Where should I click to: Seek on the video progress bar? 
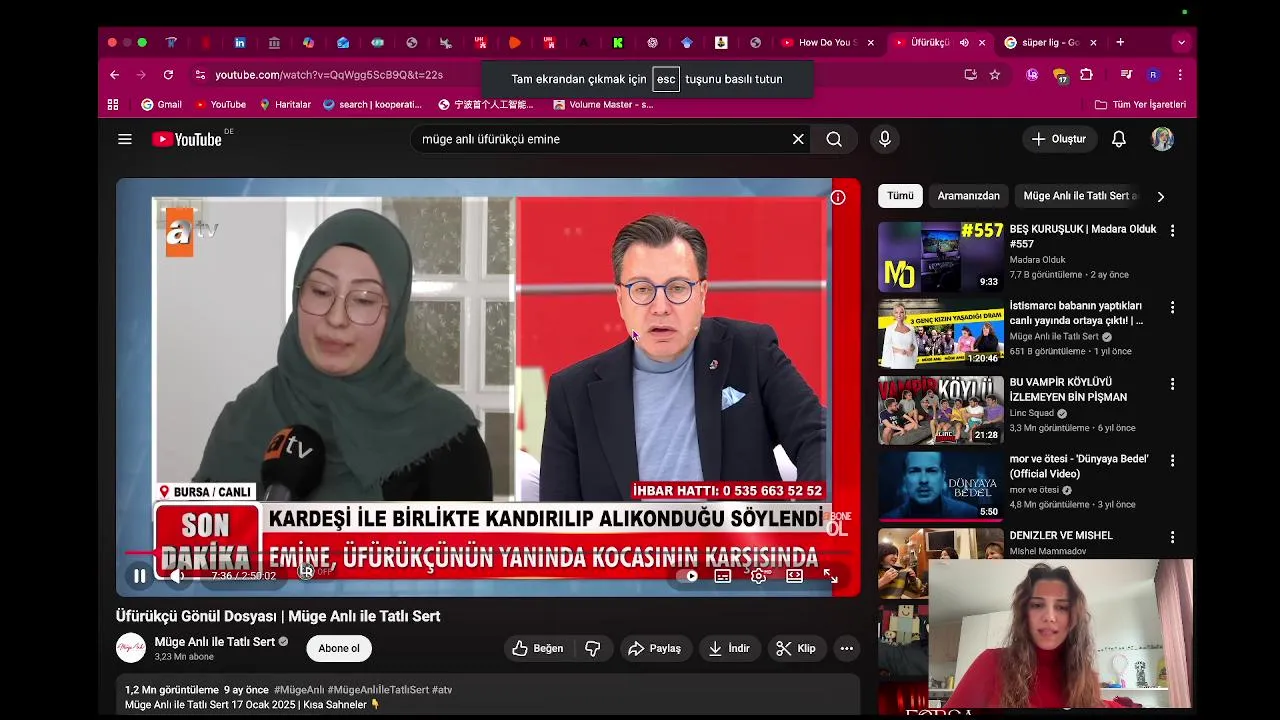click(x=488, y=552)
